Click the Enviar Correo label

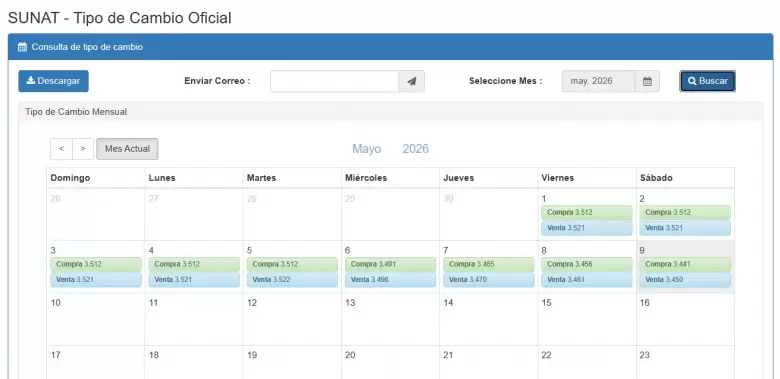[x=217, y=81]
